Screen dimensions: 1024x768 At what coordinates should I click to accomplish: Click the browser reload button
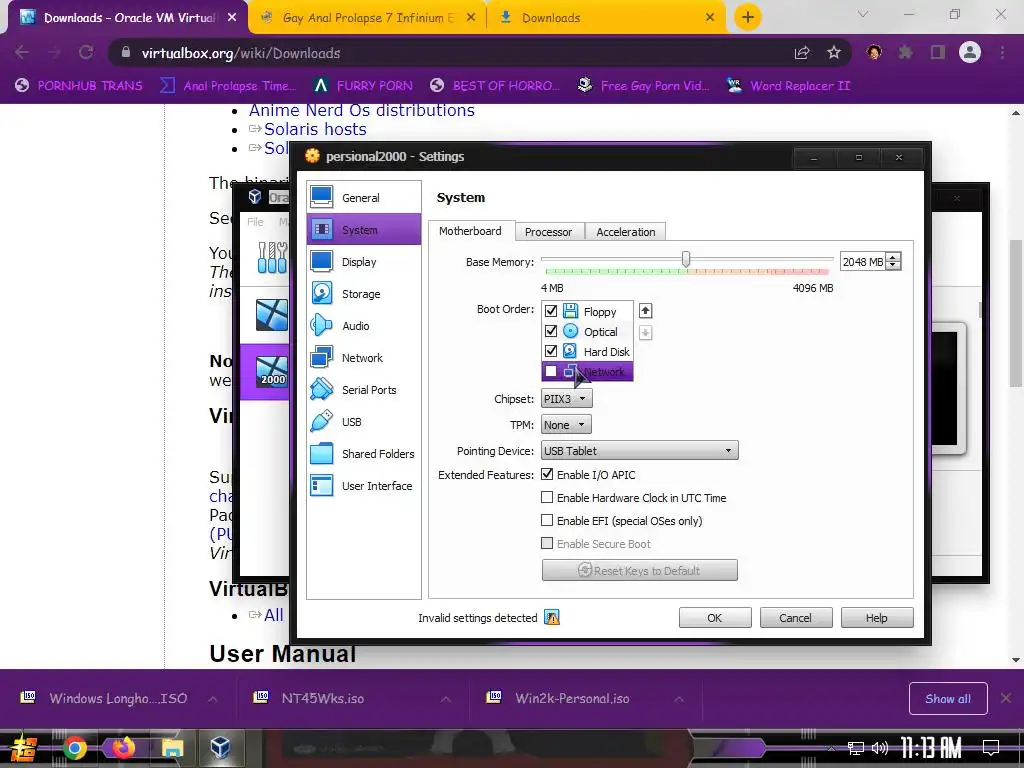click(x=86, y=53)
